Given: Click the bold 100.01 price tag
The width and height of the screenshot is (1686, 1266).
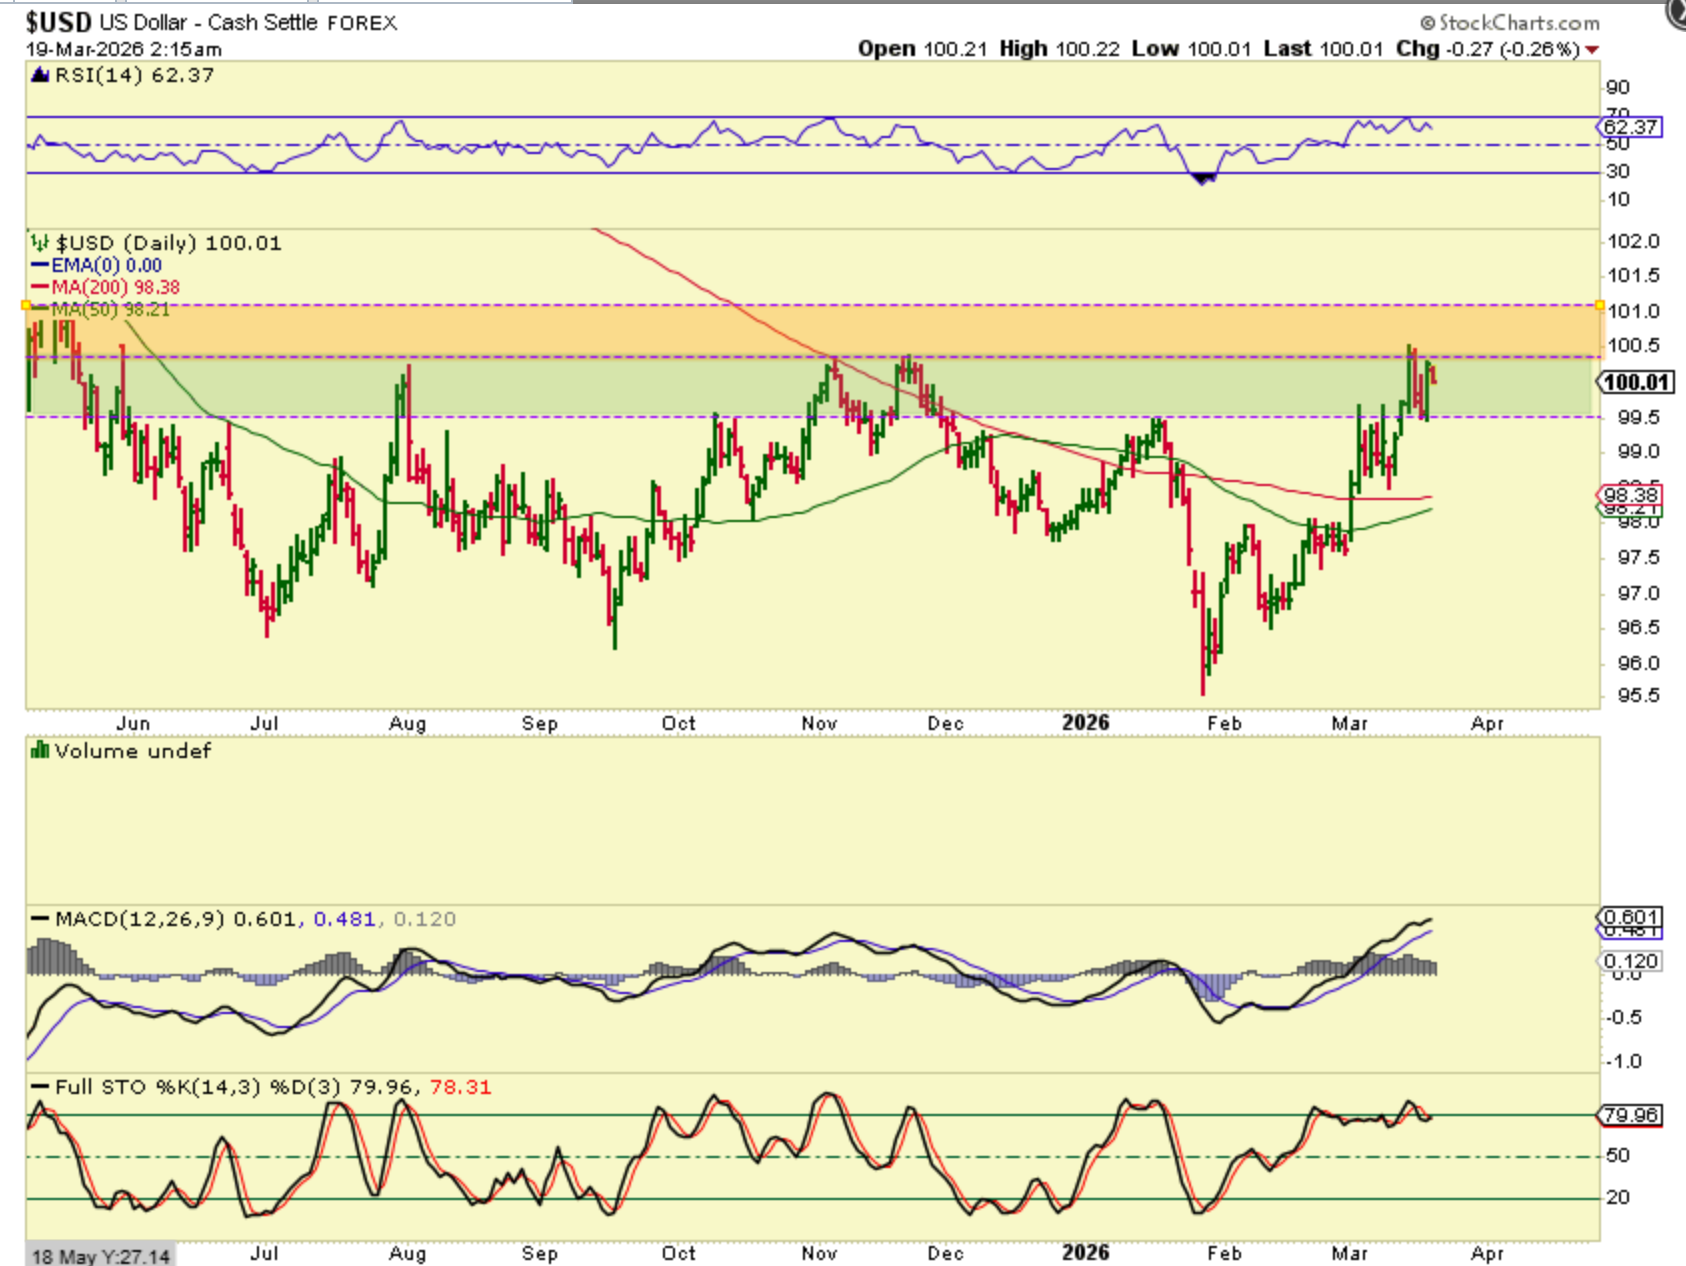Looking at the screenshot, I should point(1635,382).
